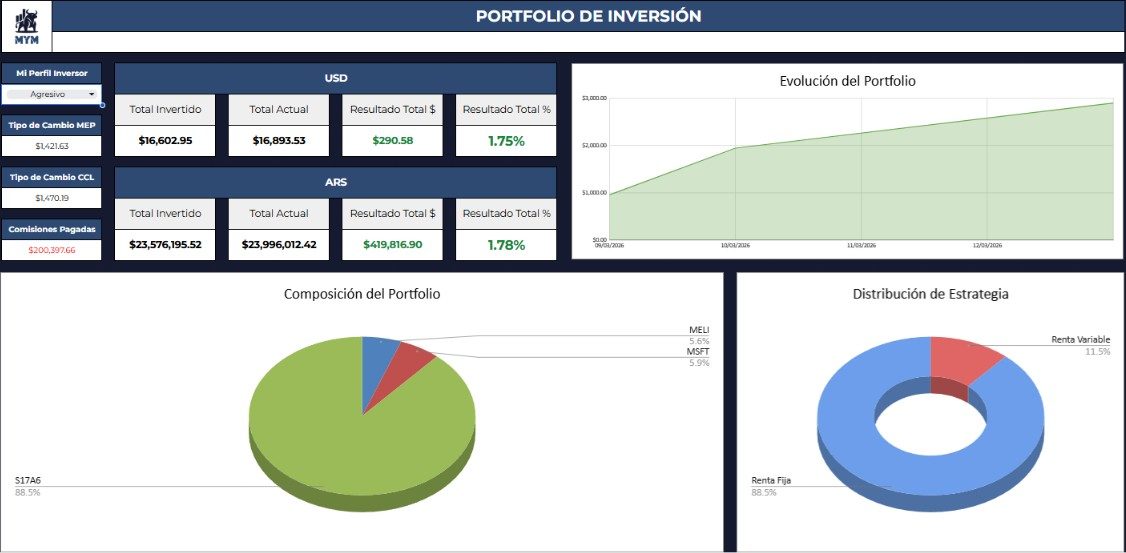
Task: Click the Renta Fija label
Action: pyautogui.click(x=771, y=480)
